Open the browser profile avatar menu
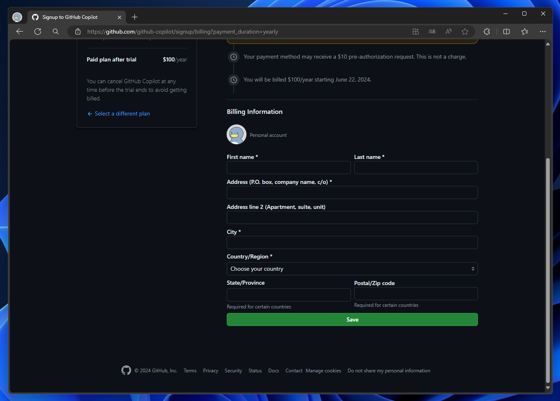Image resolution: width=560 pixels, height=401 pixels. (x=17, y=17)
